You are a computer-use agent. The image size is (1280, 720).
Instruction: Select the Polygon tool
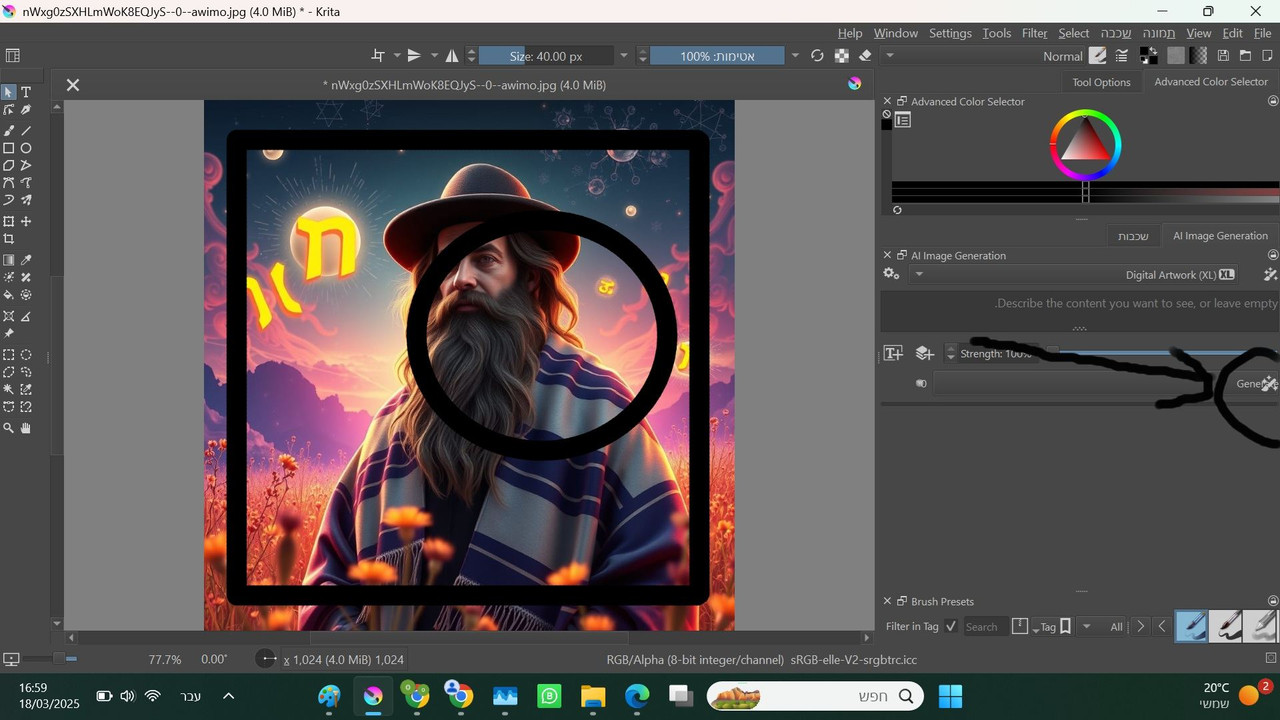[9, 165]
